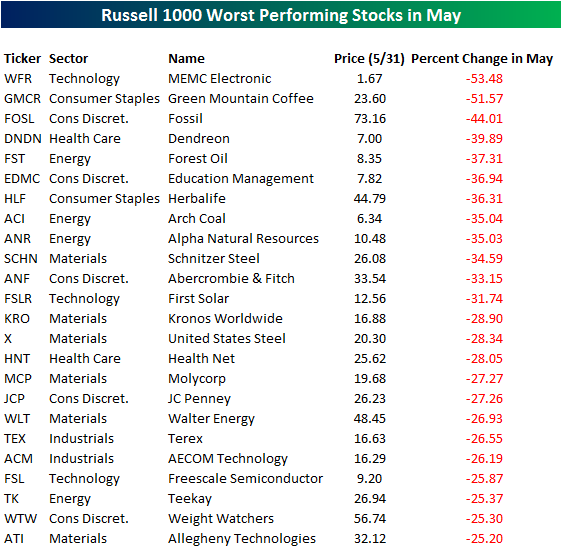The image size is (561, 552).
Task: Click the name 'Fossil'
Action: point(185,119)
